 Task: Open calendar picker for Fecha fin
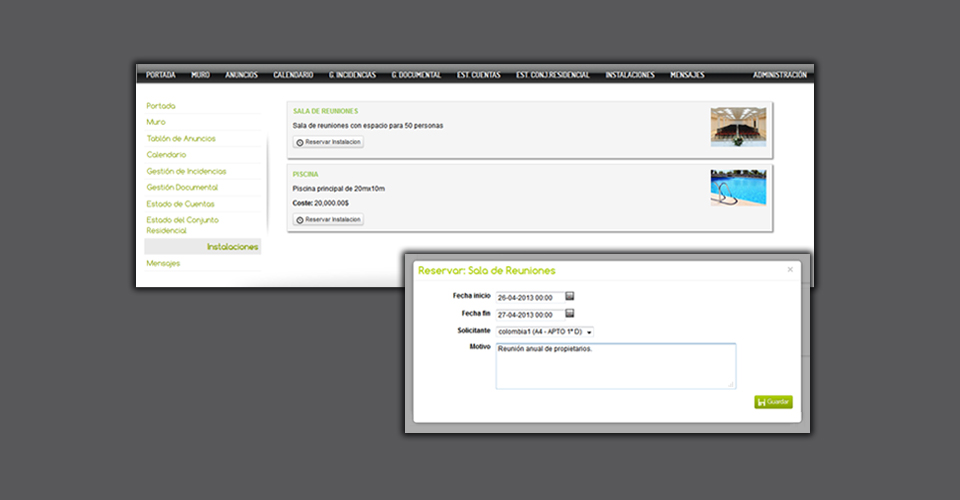click(x=569, y=313)
